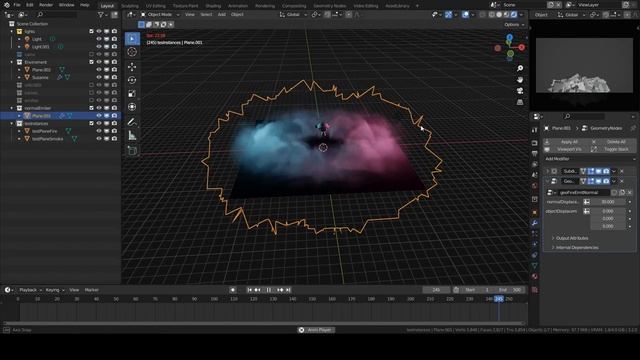Open the Add Modifier dropdown

pyautogui.click(x=590, y=159)
